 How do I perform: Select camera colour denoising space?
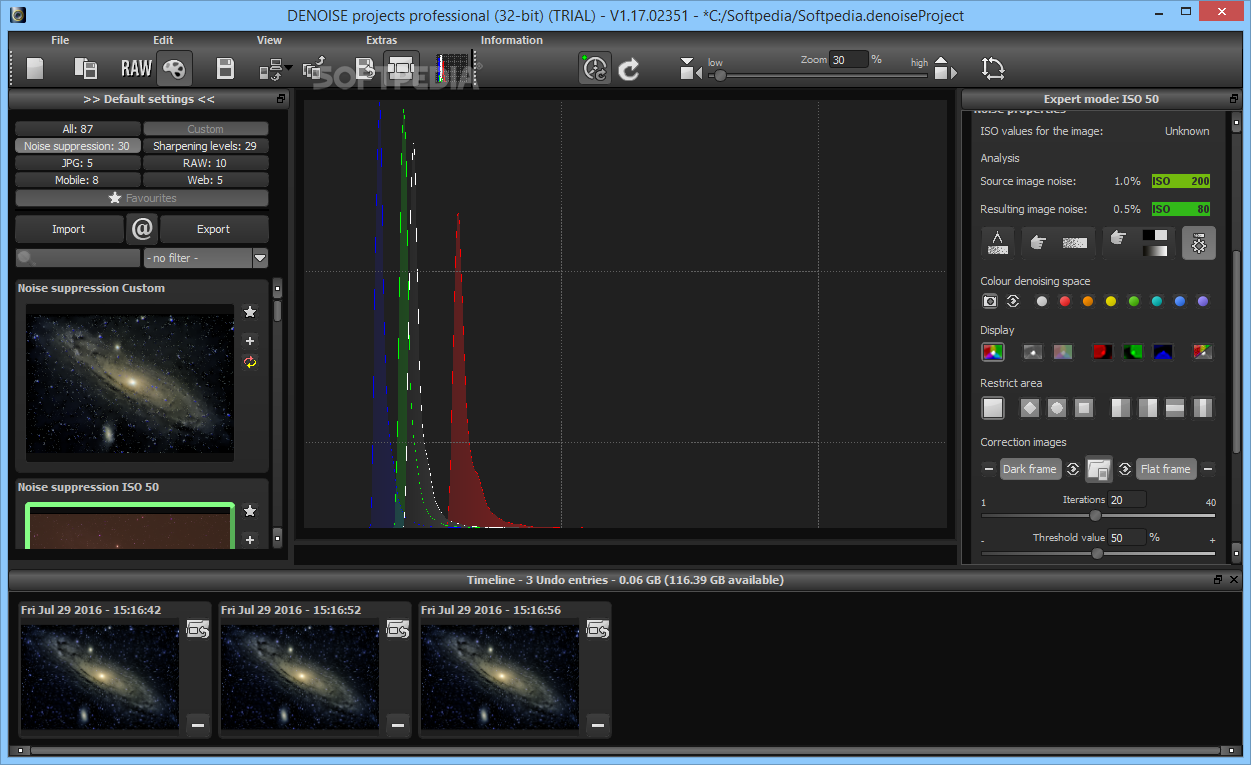click(989, 301)
